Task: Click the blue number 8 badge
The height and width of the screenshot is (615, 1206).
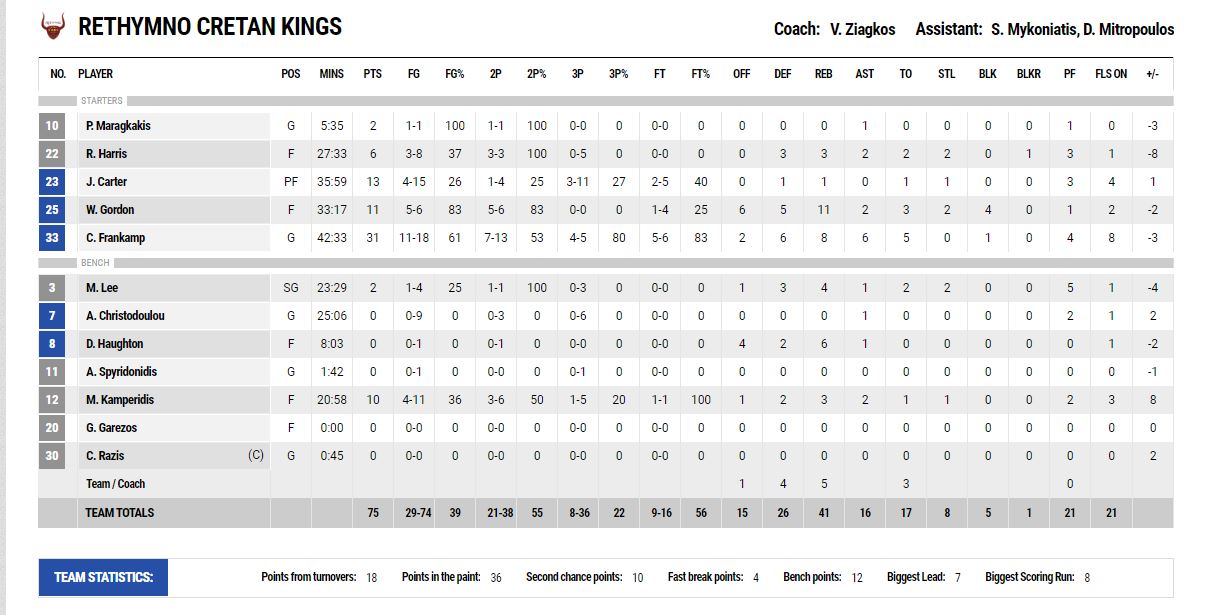Action: click(52, 344)
